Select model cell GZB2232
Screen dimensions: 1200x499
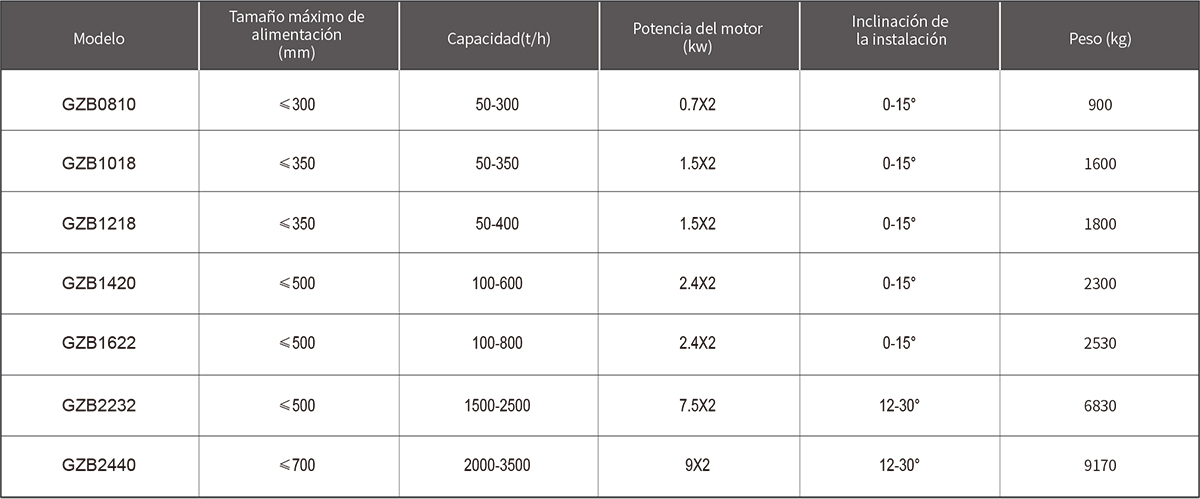(99, 405)
